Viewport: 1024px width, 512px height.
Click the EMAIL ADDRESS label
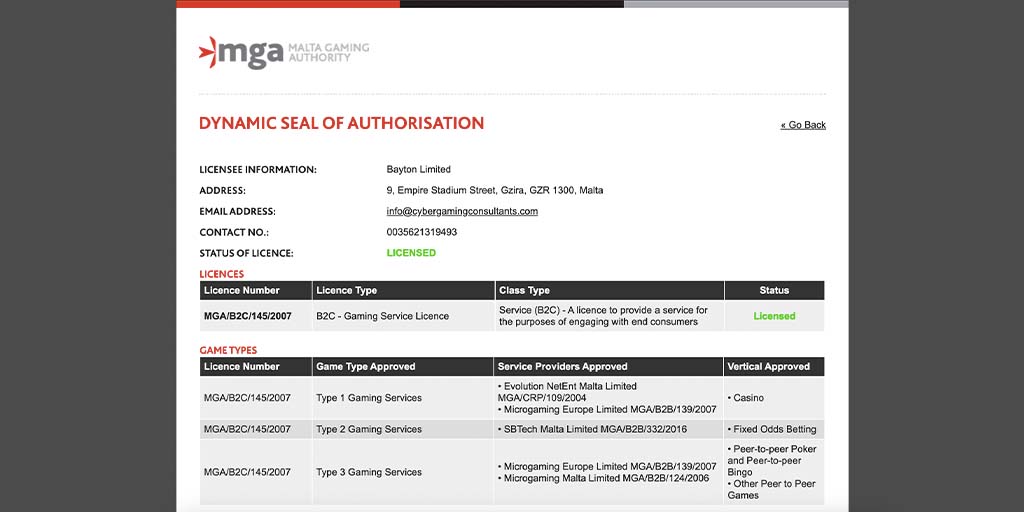[x=238, y=211]
